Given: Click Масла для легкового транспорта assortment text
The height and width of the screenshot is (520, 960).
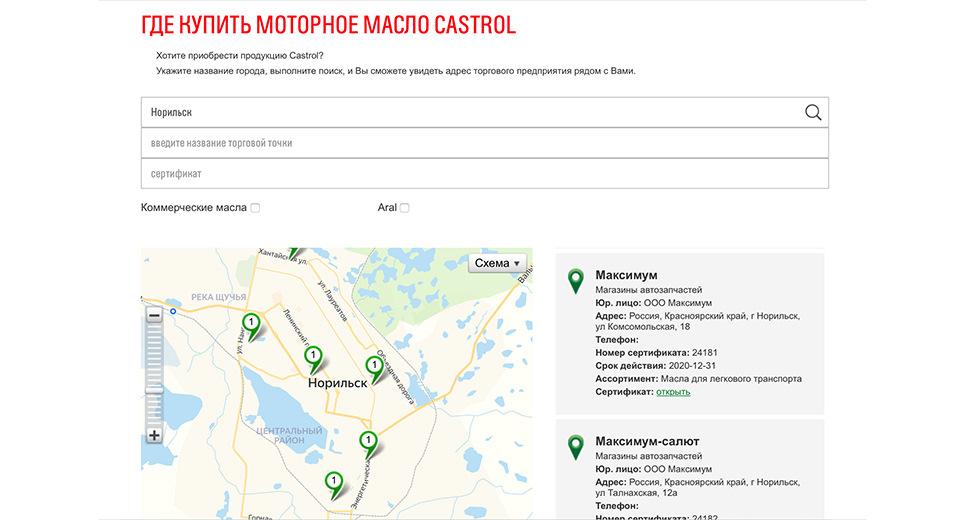Looking at the screenshot, I should pyautogui.click(x=731, y=379).
